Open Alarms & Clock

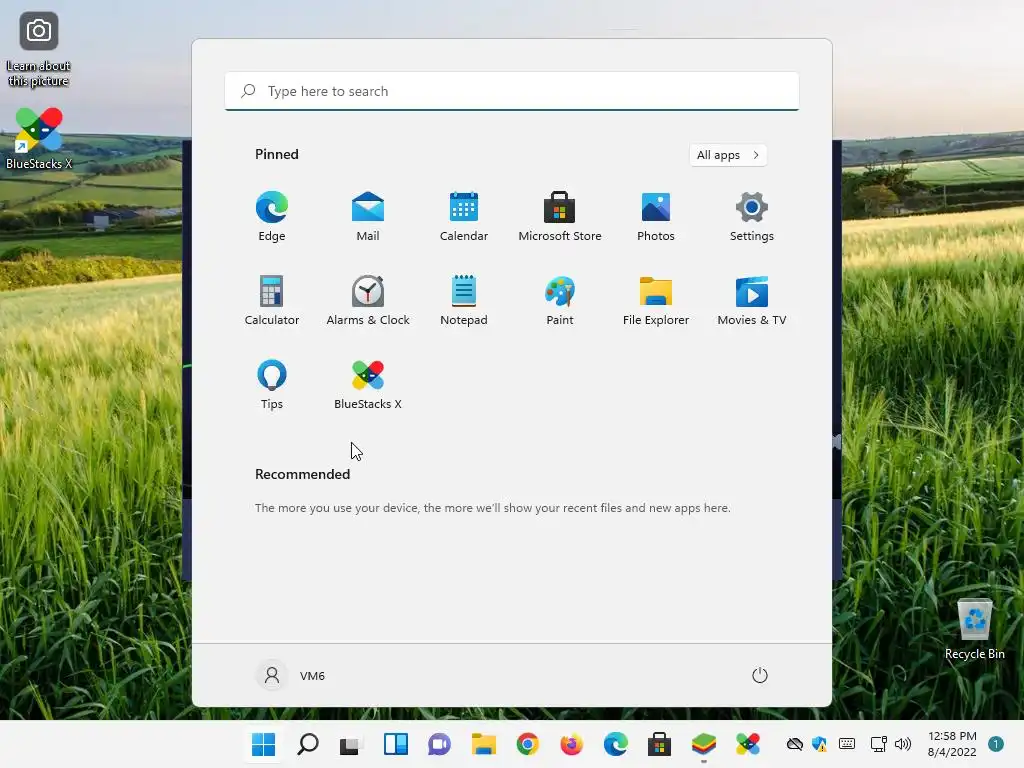[368, 300]
